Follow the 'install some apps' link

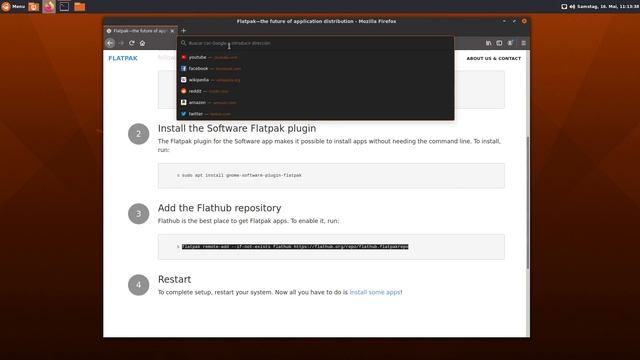[375, 292]
